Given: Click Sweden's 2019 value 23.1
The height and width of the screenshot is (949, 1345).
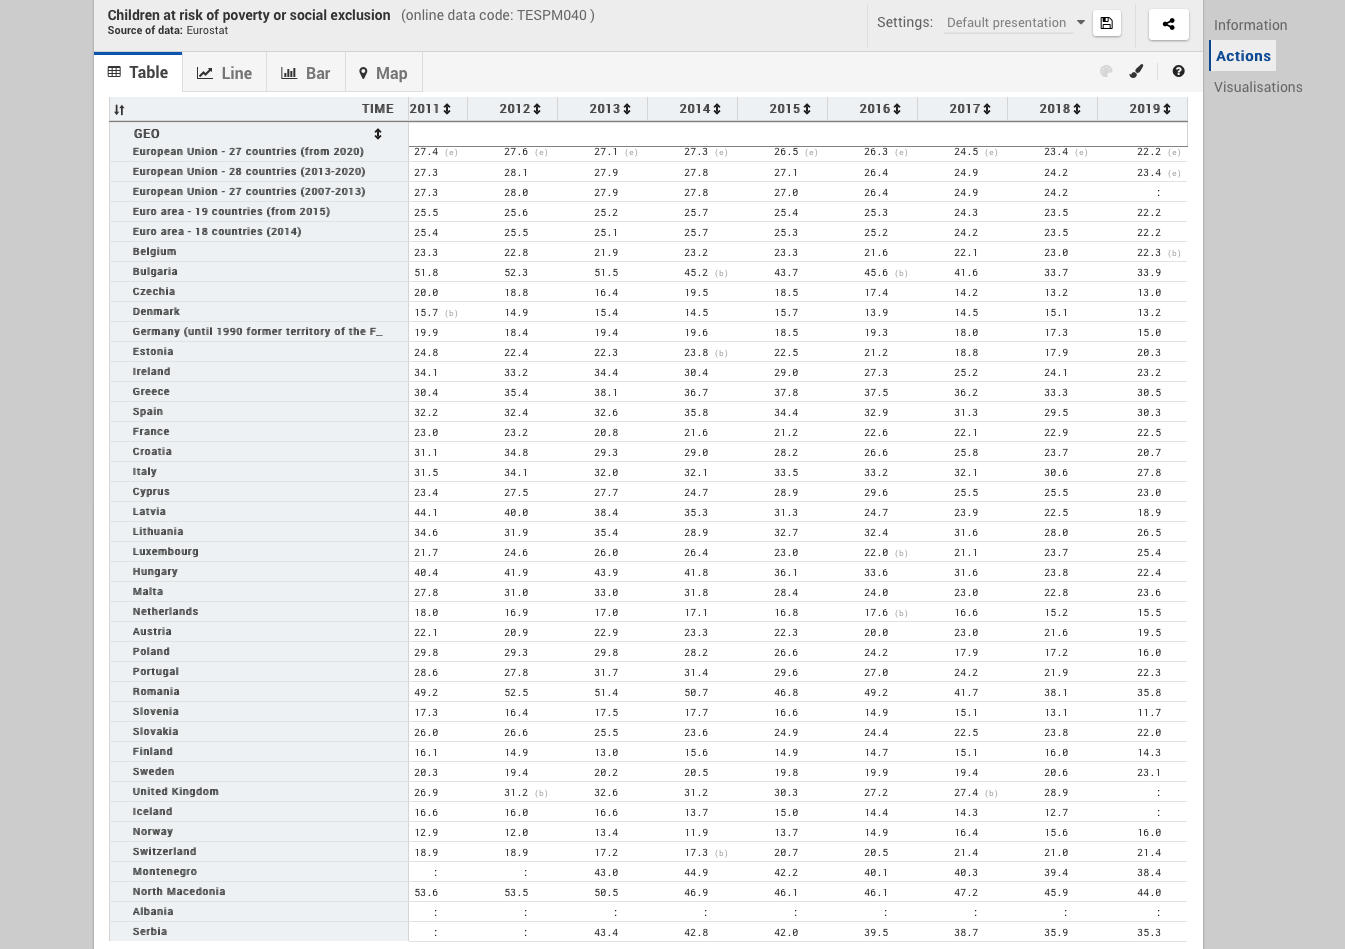Looking at the screenshot, I should click(1149, 773).
